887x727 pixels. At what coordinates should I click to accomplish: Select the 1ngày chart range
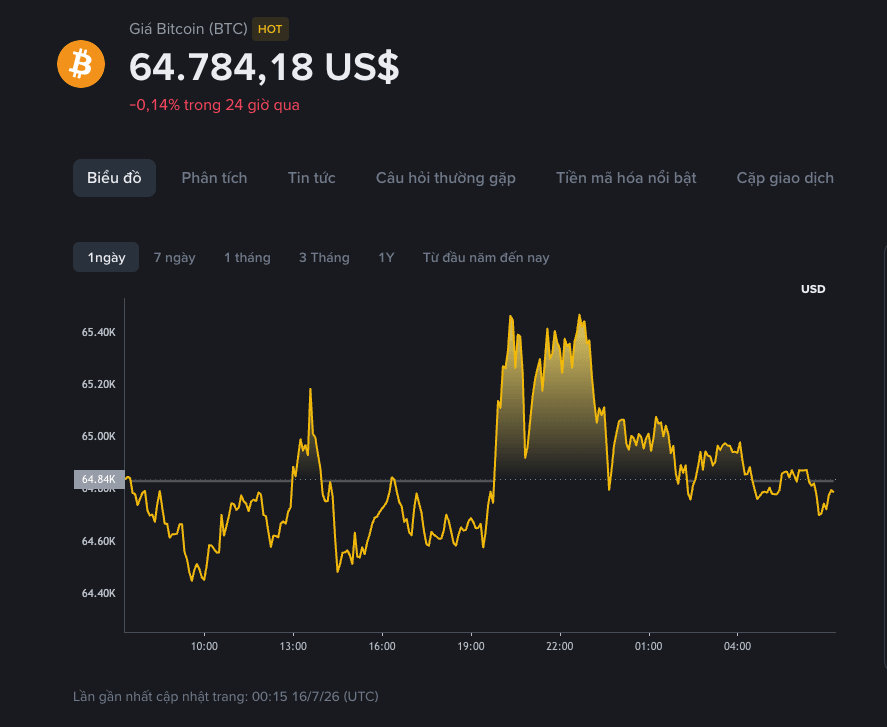(106, 257)
